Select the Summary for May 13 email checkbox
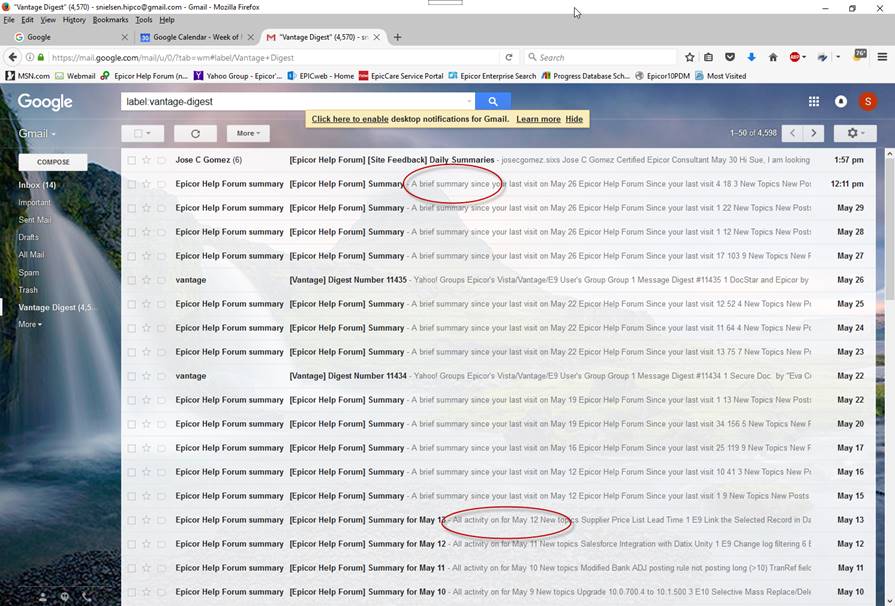Image resolution: width=895 pixels, height=606 pixels. [x=132, y=520]
